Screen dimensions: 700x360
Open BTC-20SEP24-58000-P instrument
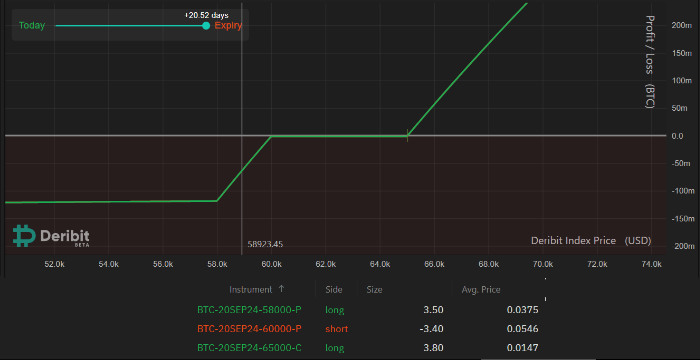pos(249,310)
